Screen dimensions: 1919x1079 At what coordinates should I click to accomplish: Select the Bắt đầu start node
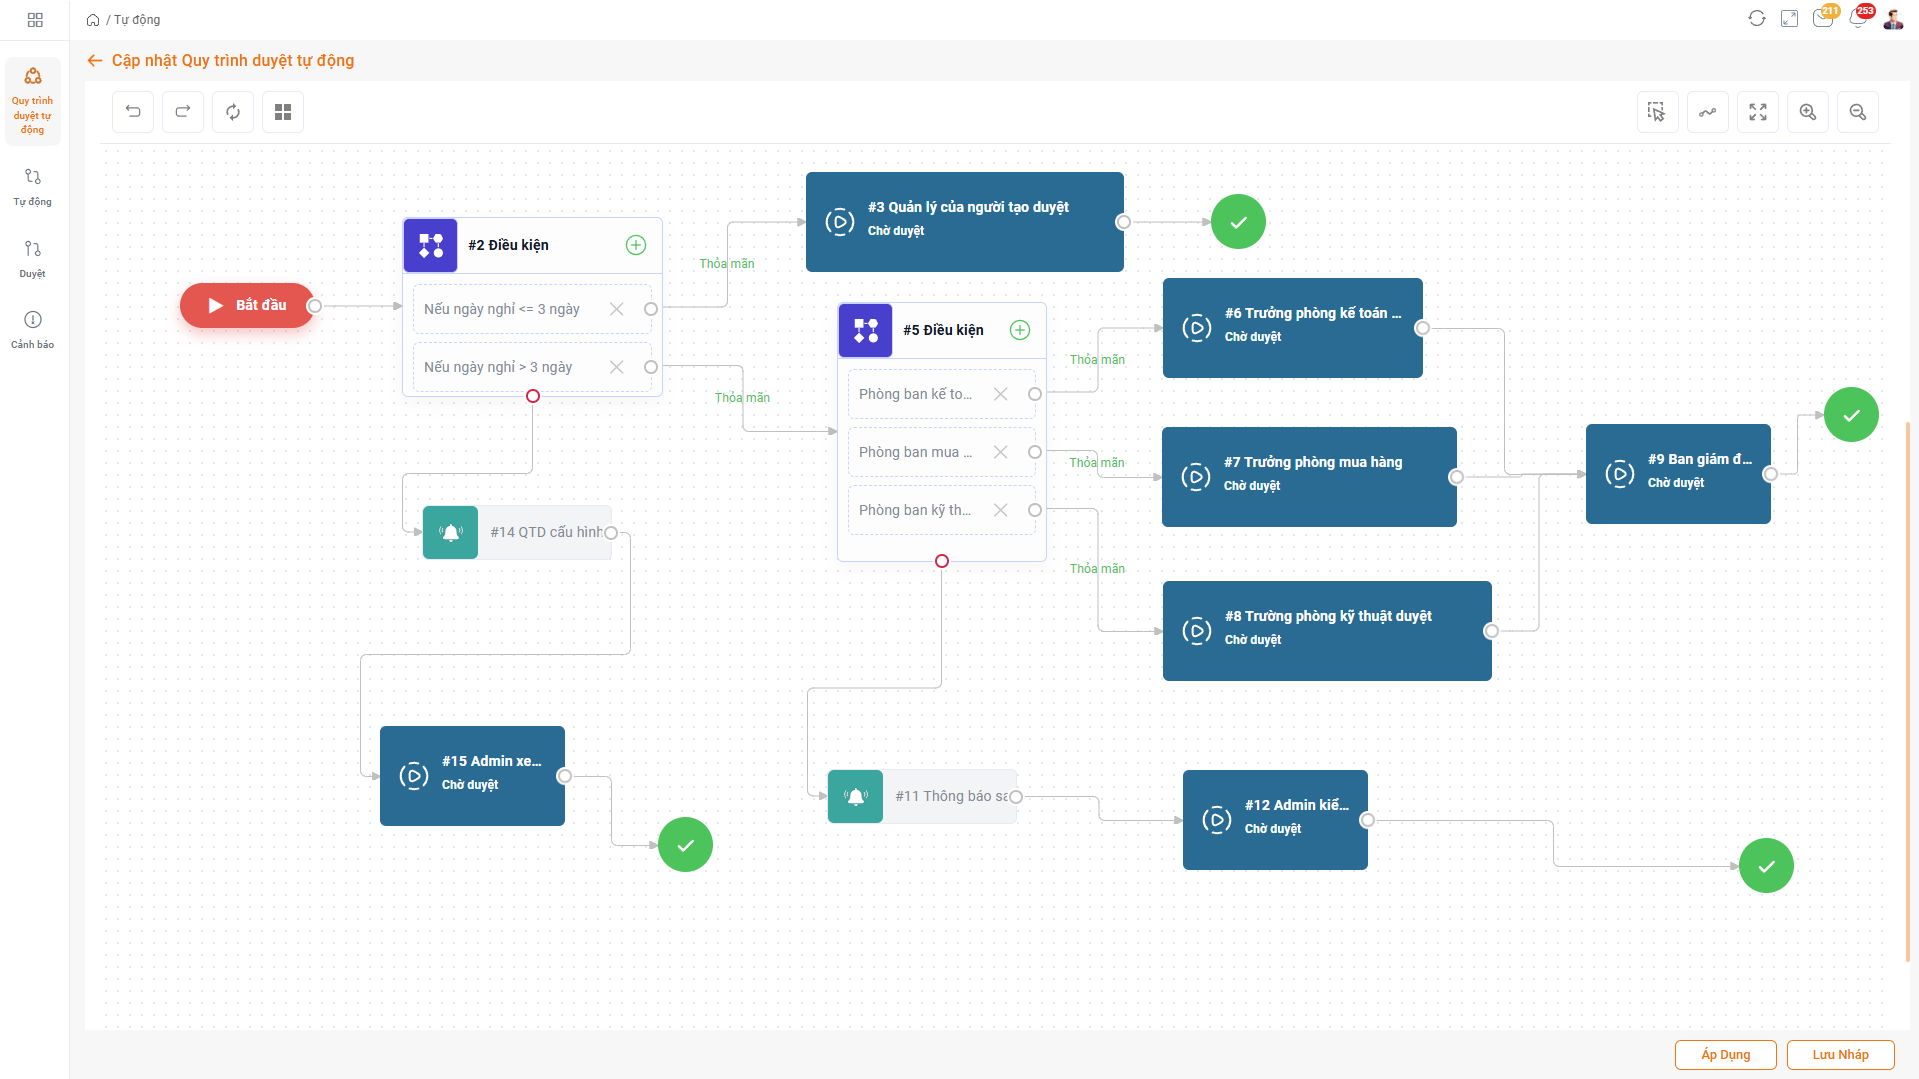[x=247, y=305]
